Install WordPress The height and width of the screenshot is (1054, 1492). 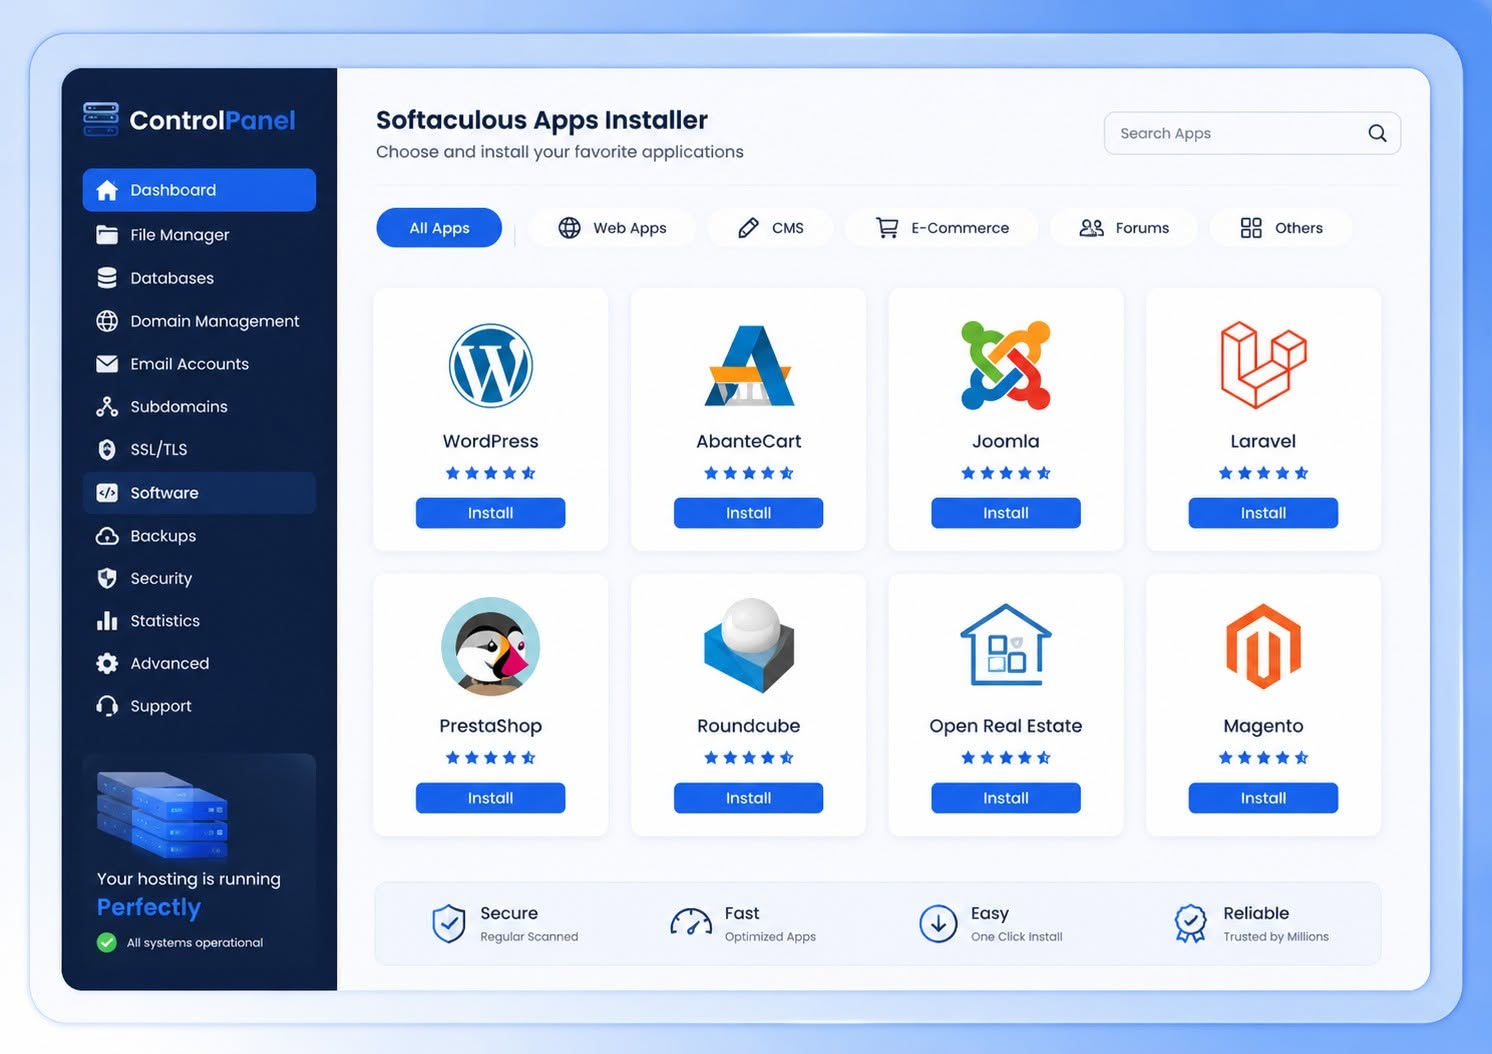click(x=490, y=513)
